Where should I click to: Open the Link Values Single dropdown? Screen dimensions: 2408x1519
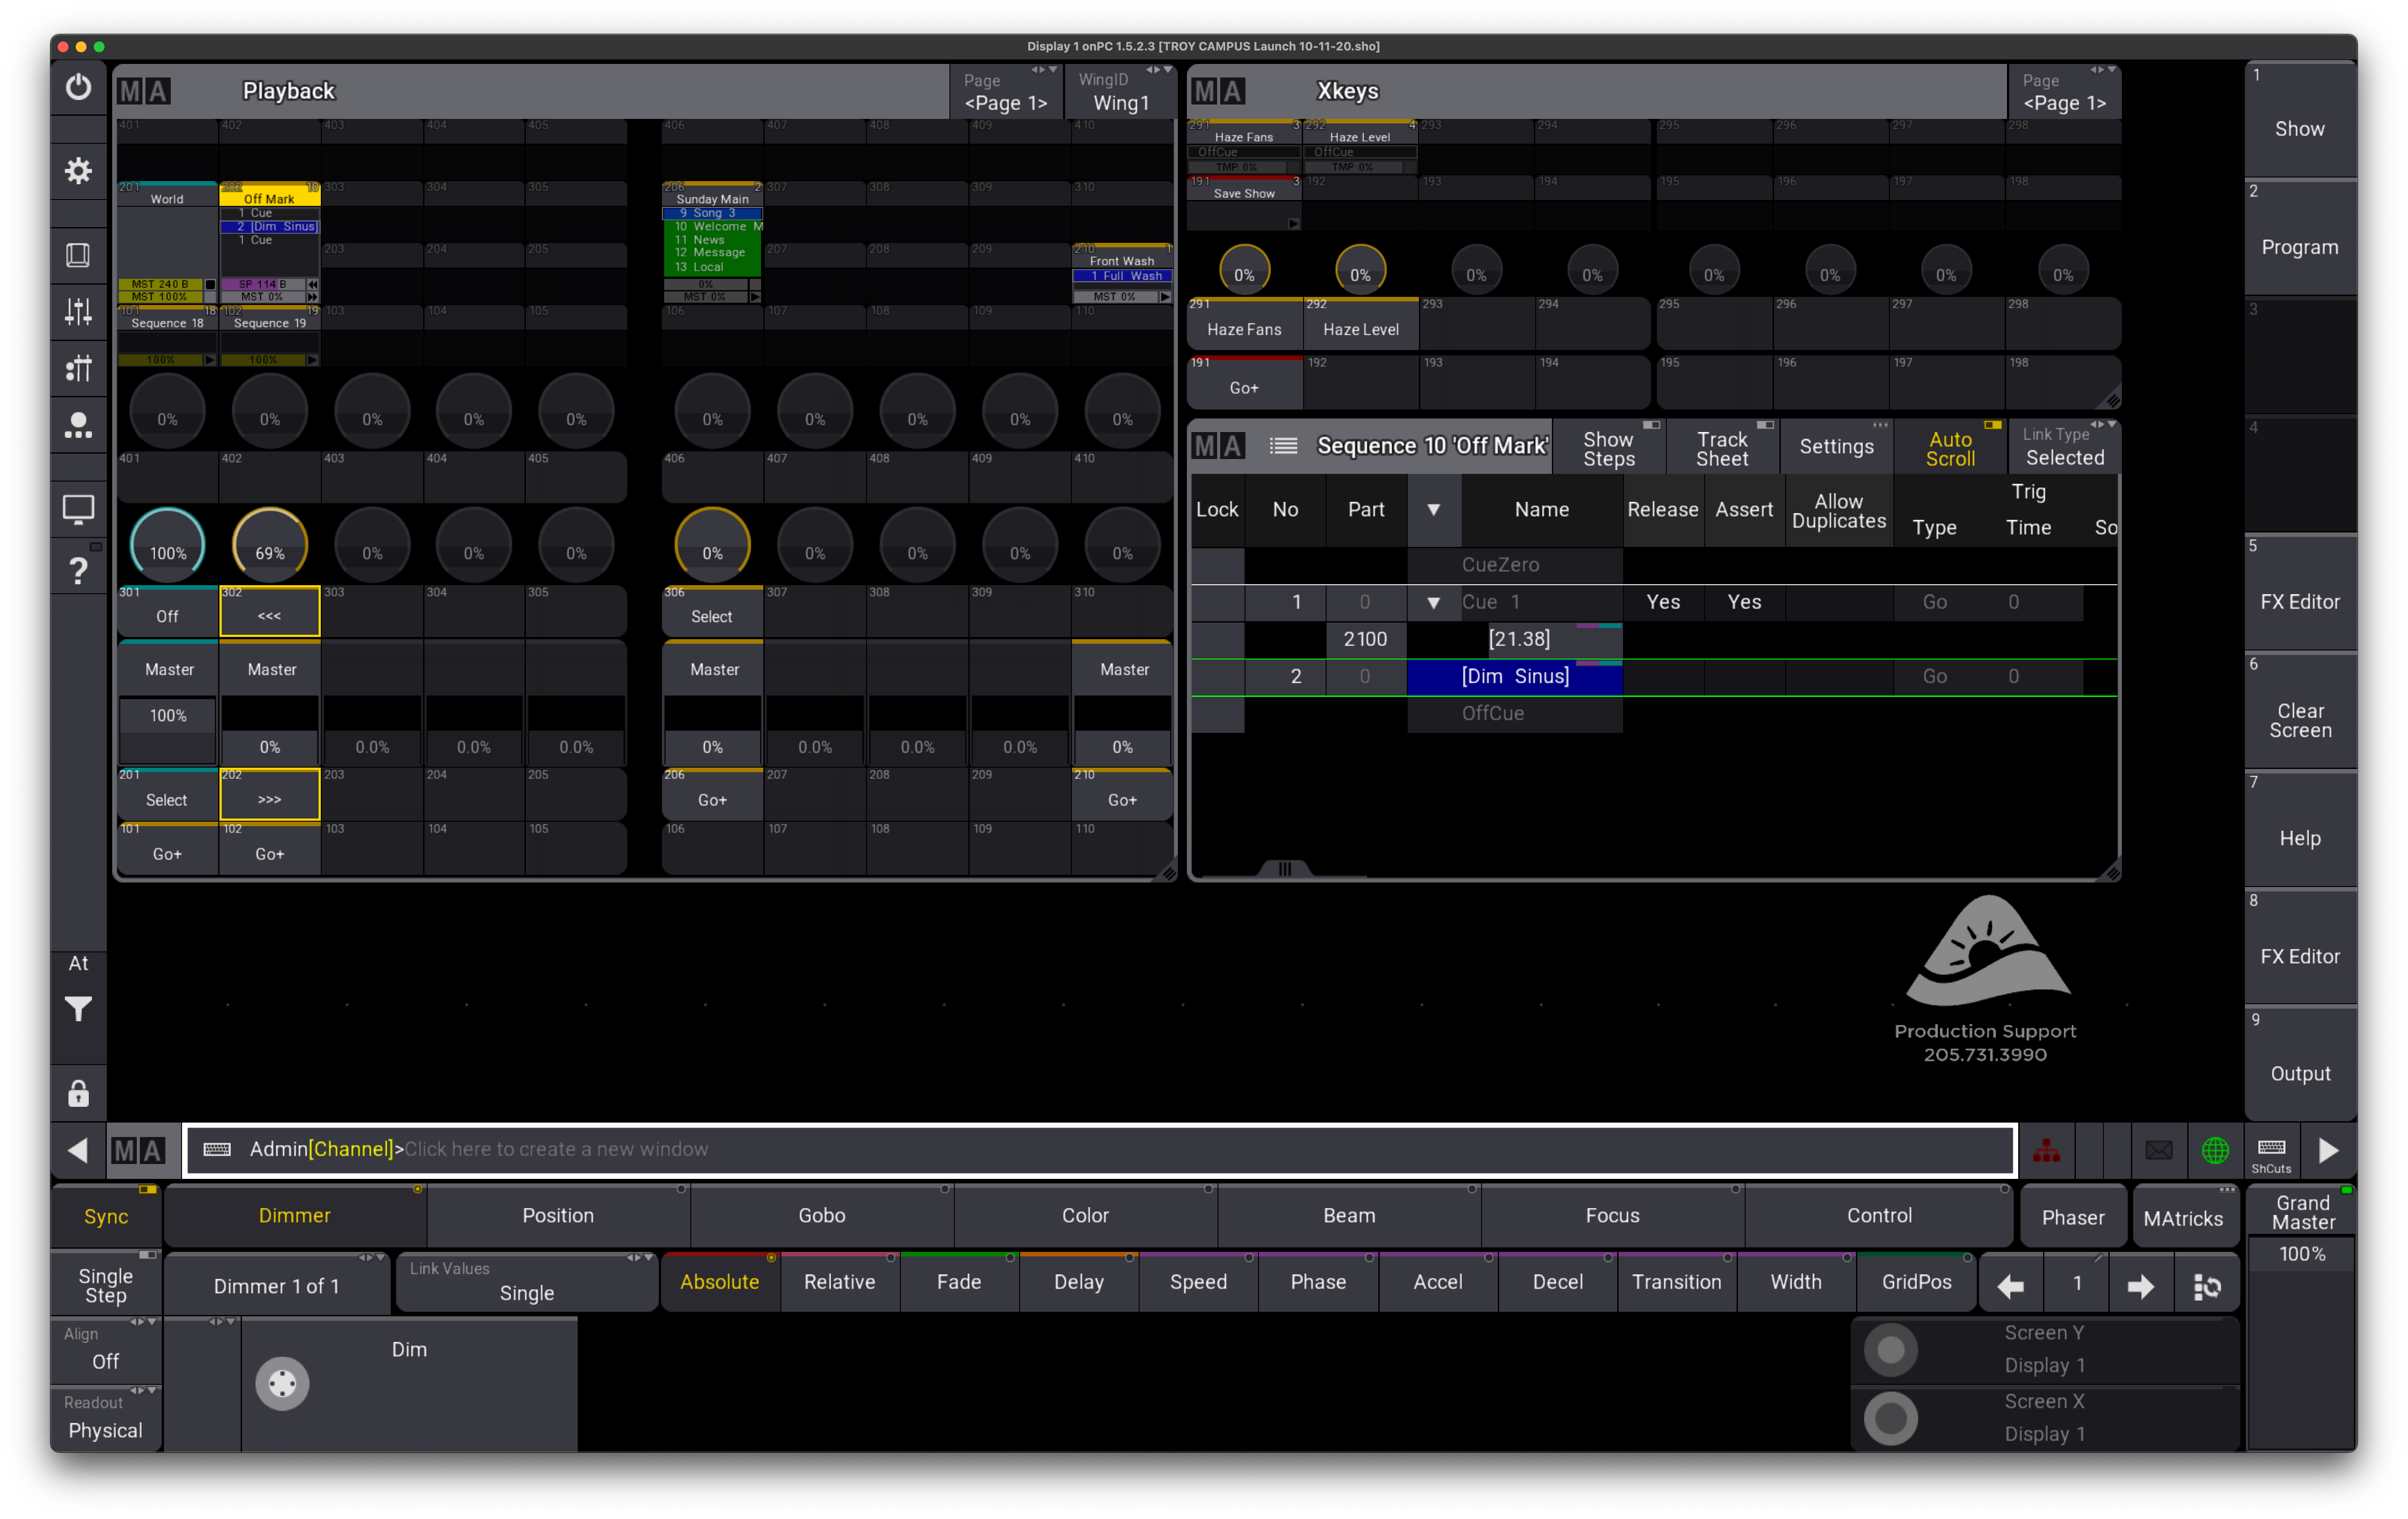point(527,1283)
